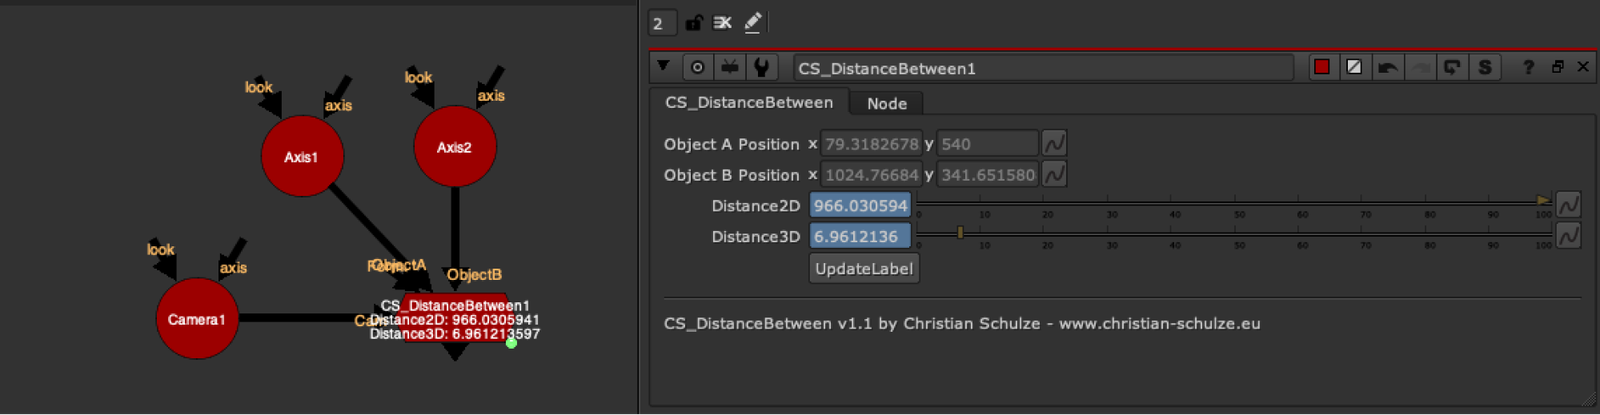Click the Object B Position y field
Viewport: 1600px width, 415px height.
click(987, 175)
